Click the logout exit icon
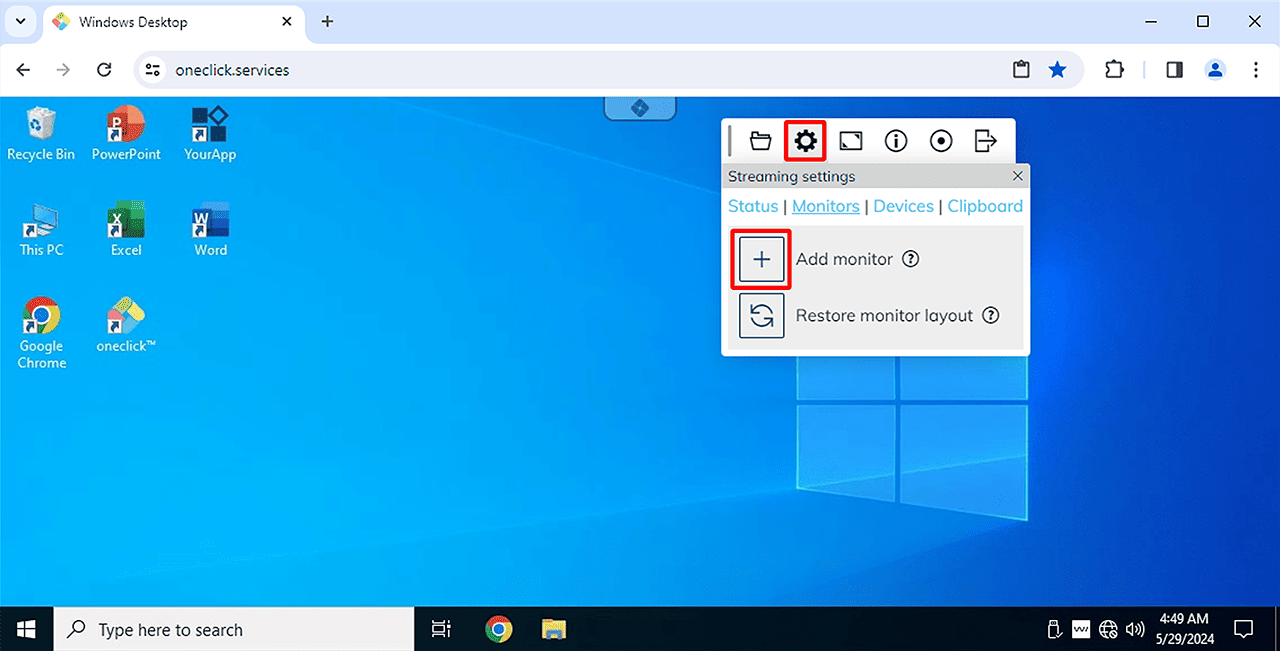Viewport: 1280px width, 651px height. pyautogui.click(x=986, y=141)
